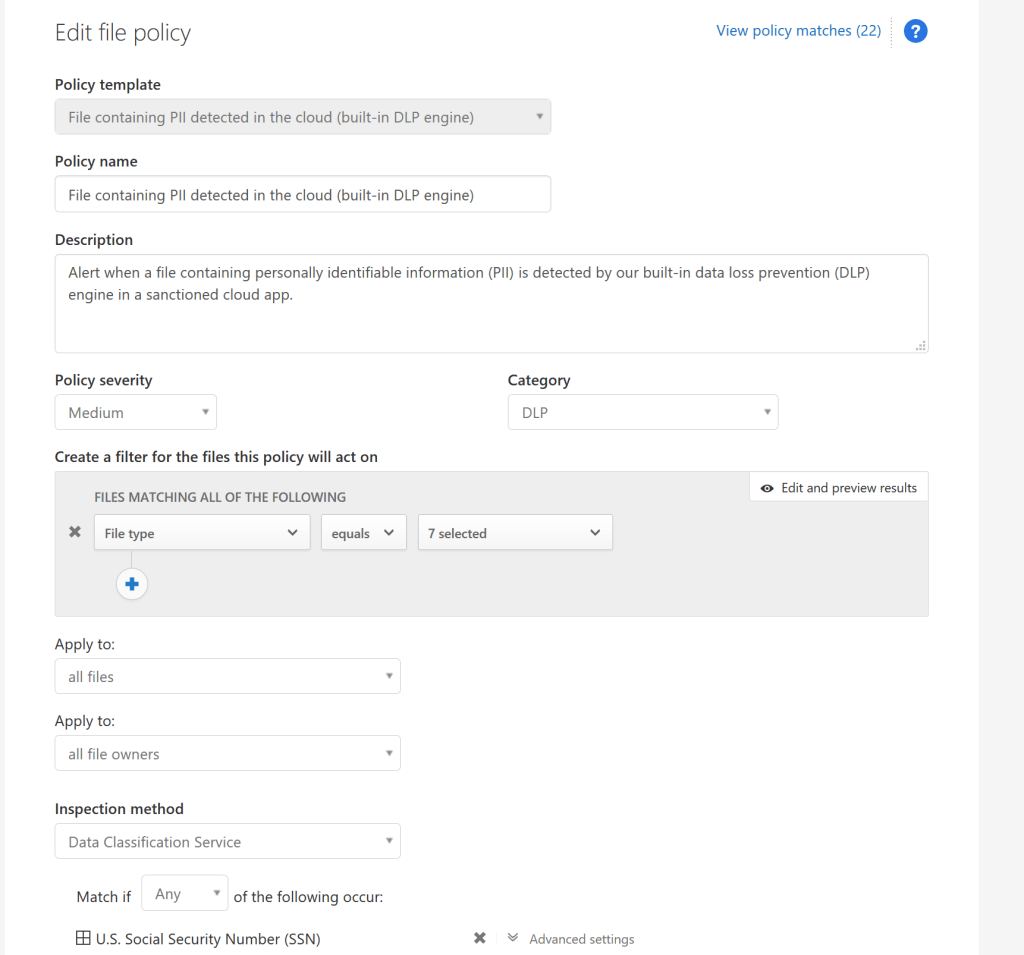The width and height of the screenshot is (1024, 955).
Task: Open the Policy severity Medium dropdown
Action: click(x=135, y=412)
